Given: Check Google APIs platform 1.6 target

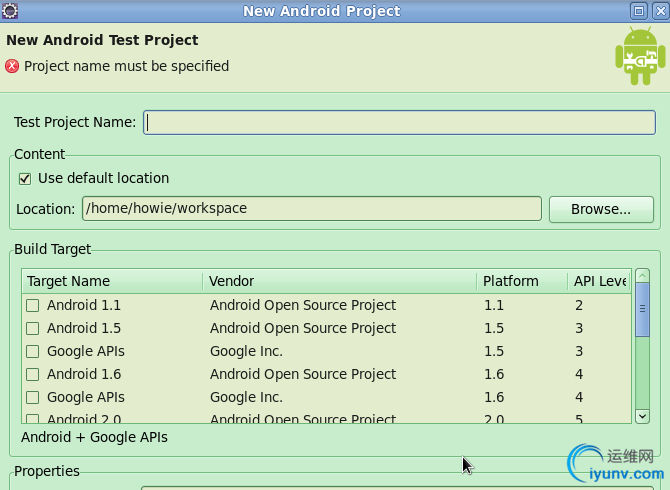Looking at the screenshot, I should click(x=32, y=398).
